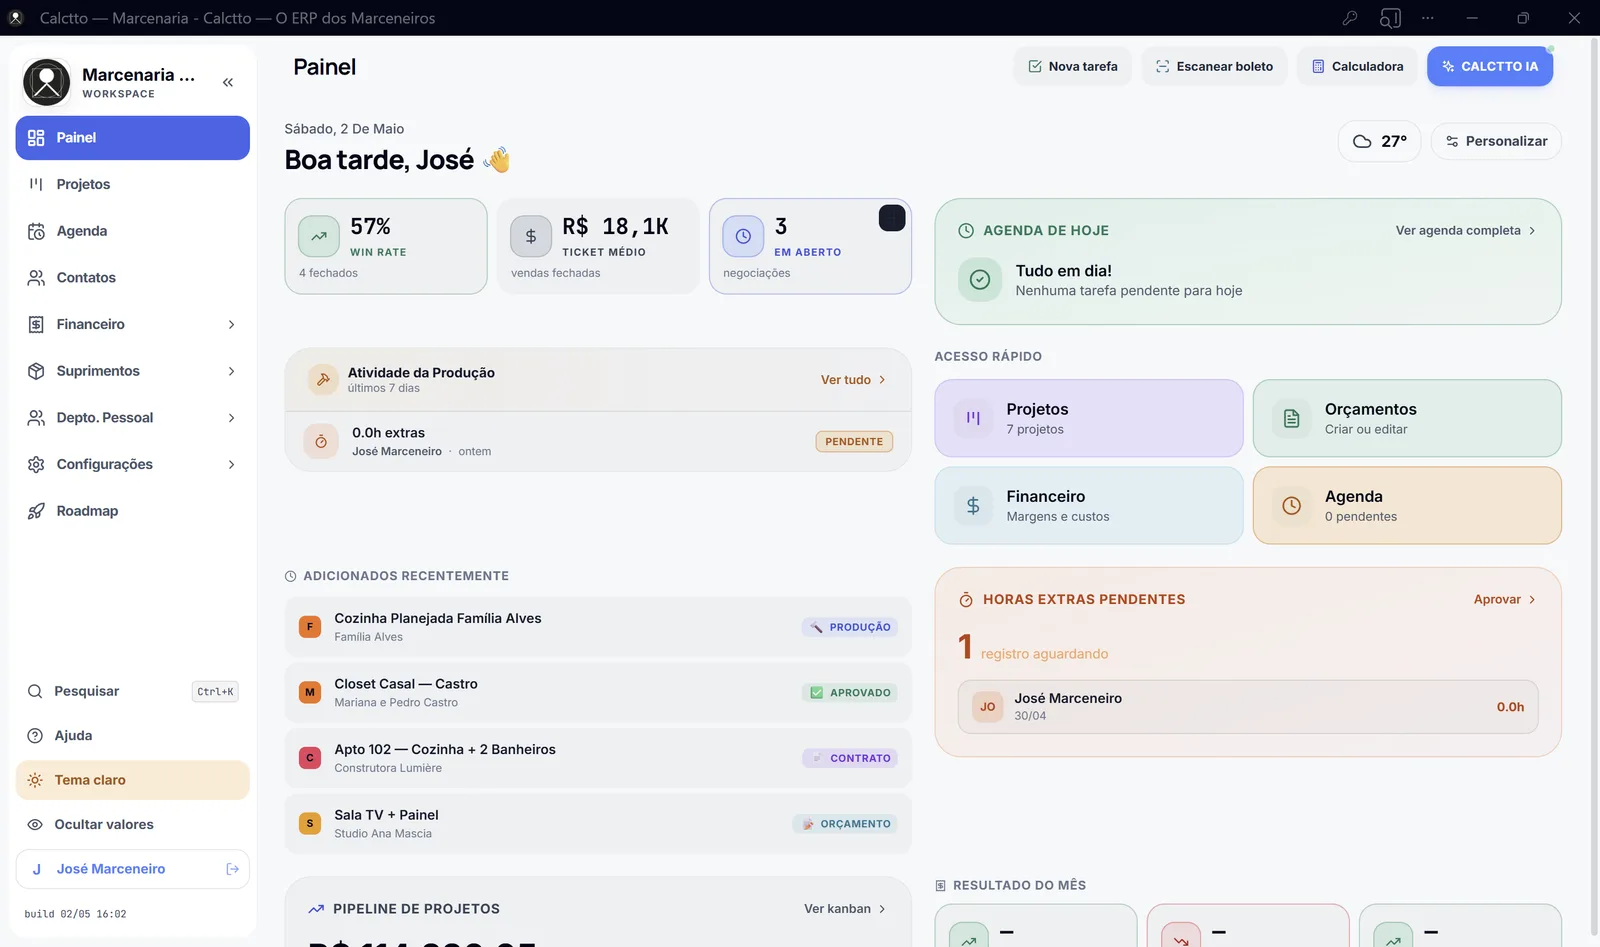The width and height of the screenshot is (1600, 947).
Task: Click the Pipeline de Projetos trend icon
Action: coord(316,909)
